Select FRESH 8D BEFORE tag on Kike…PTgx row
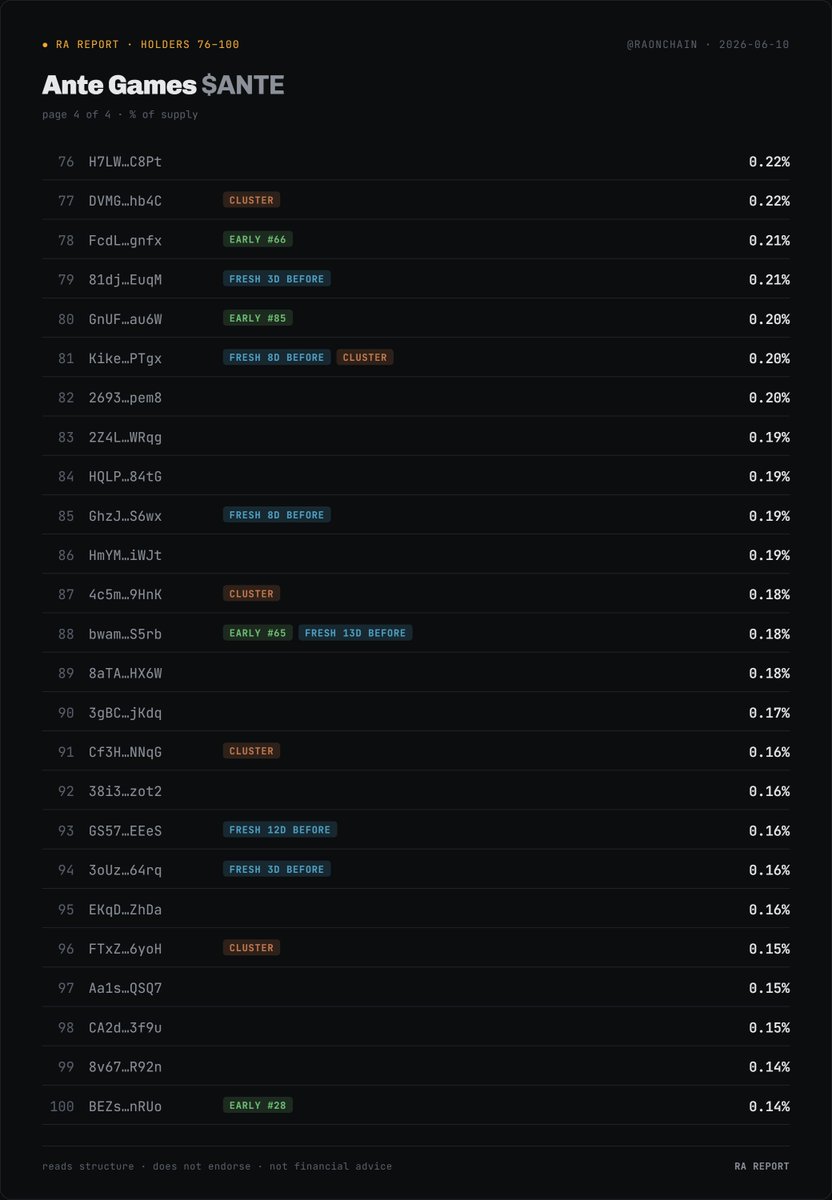Image resolution: width=832 pixels, height=1200 pixels. (x=277, y=357)
